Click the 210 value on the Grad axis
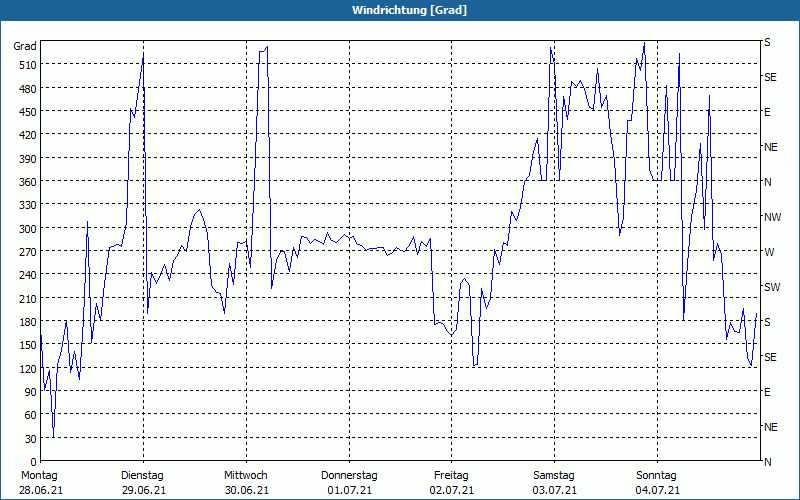Screen dimensions: 800x500 [x=28, y=298]
